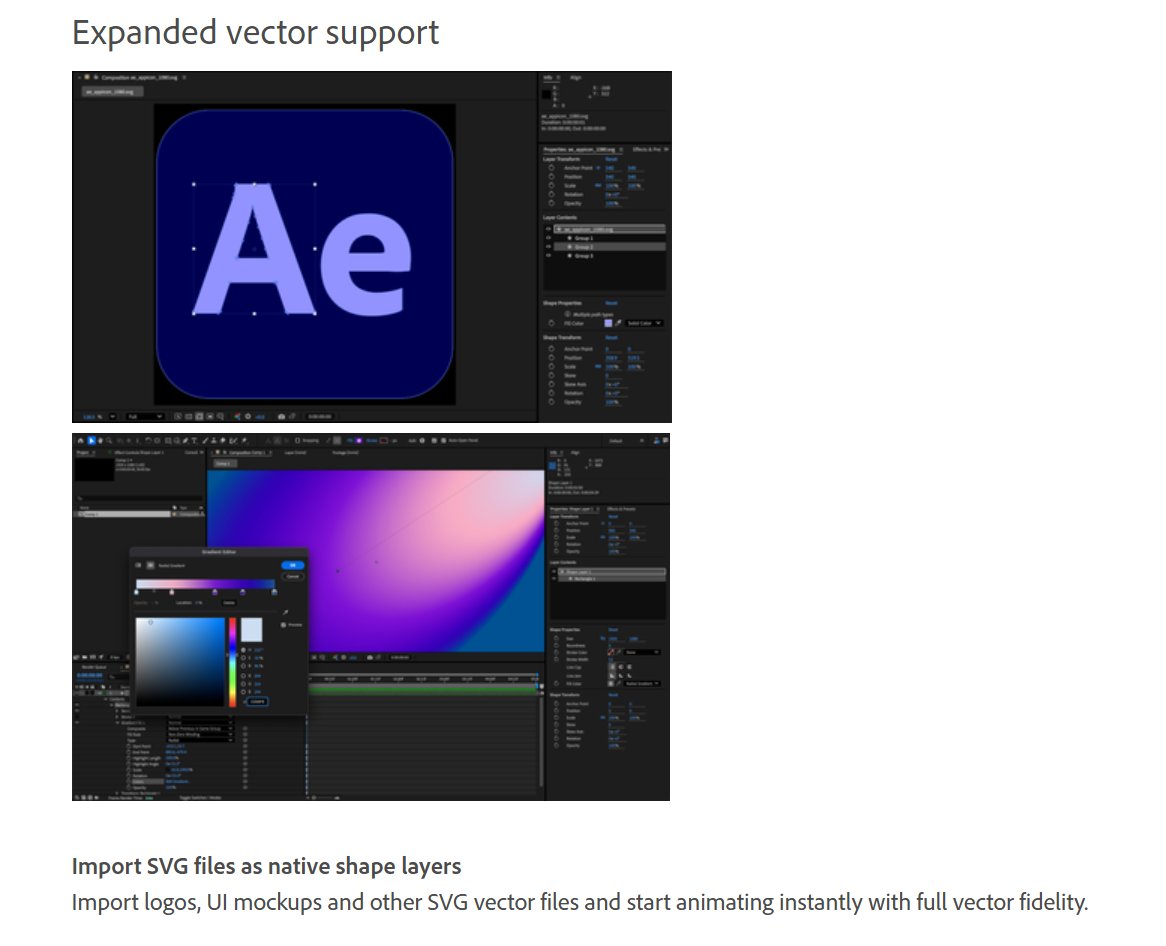Click the Fill Color swatch in Ae logo screenshot
The height and width of the screenshot is (946, 1166).
point(608,323)
